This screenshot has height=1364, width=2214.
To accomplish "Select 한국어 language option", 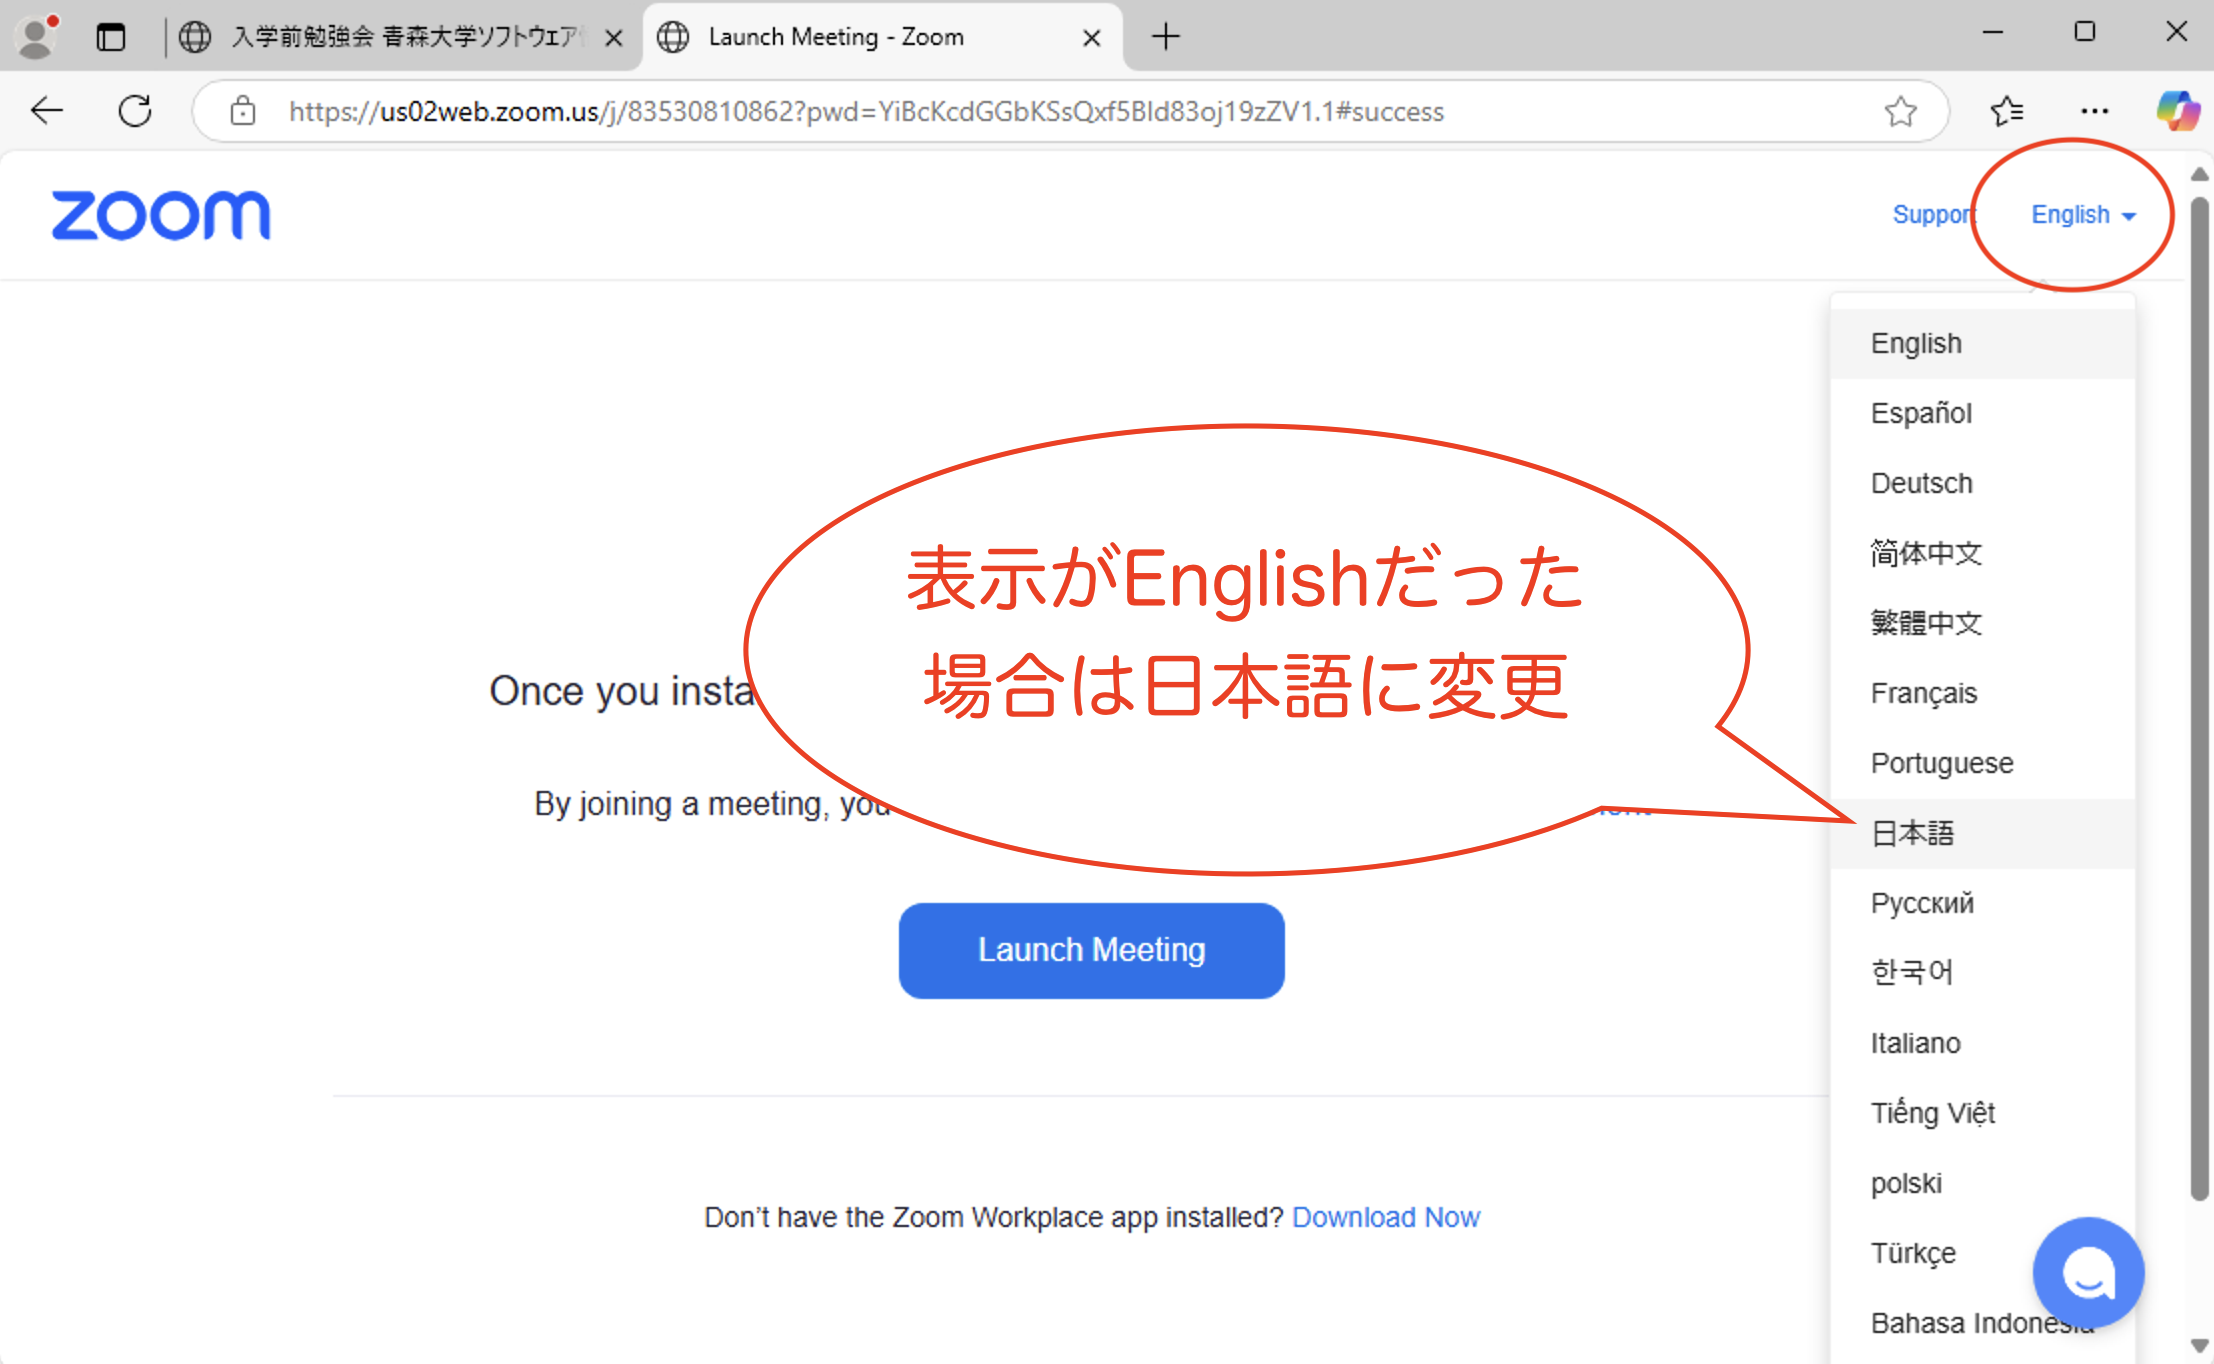I will [1911, 972].
